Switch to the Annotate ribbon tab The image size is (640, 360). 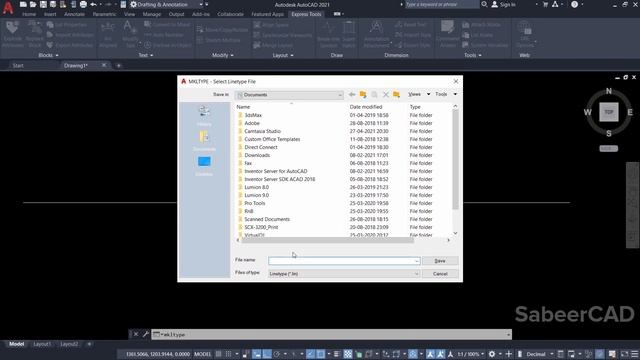pyautogui.click(x=74, y=14)
